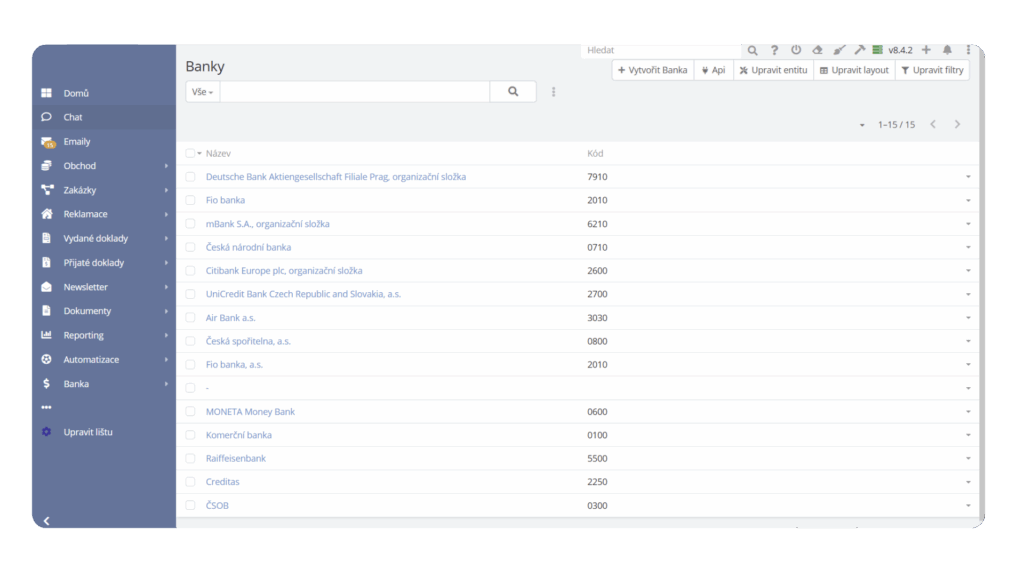Click the power icon in top bar

[796, 50]
